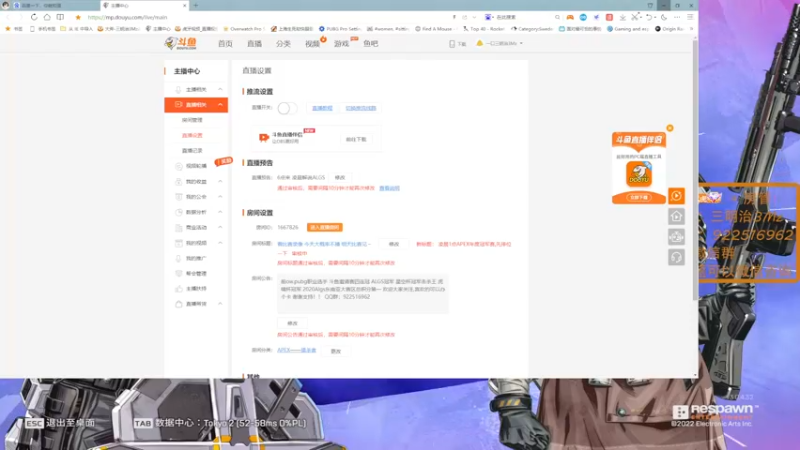Click the page vertical scrollbar thumb
This screenshot has height=450, width=800.
(x=695, y=170)
